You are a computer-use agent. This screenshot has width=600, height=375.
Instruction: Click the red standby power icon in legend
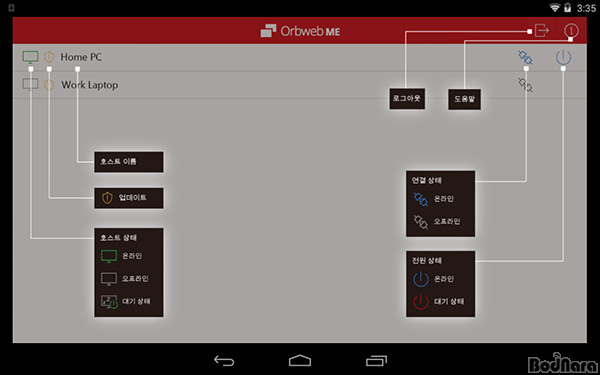pyautogui.click(x=421, y=302)
